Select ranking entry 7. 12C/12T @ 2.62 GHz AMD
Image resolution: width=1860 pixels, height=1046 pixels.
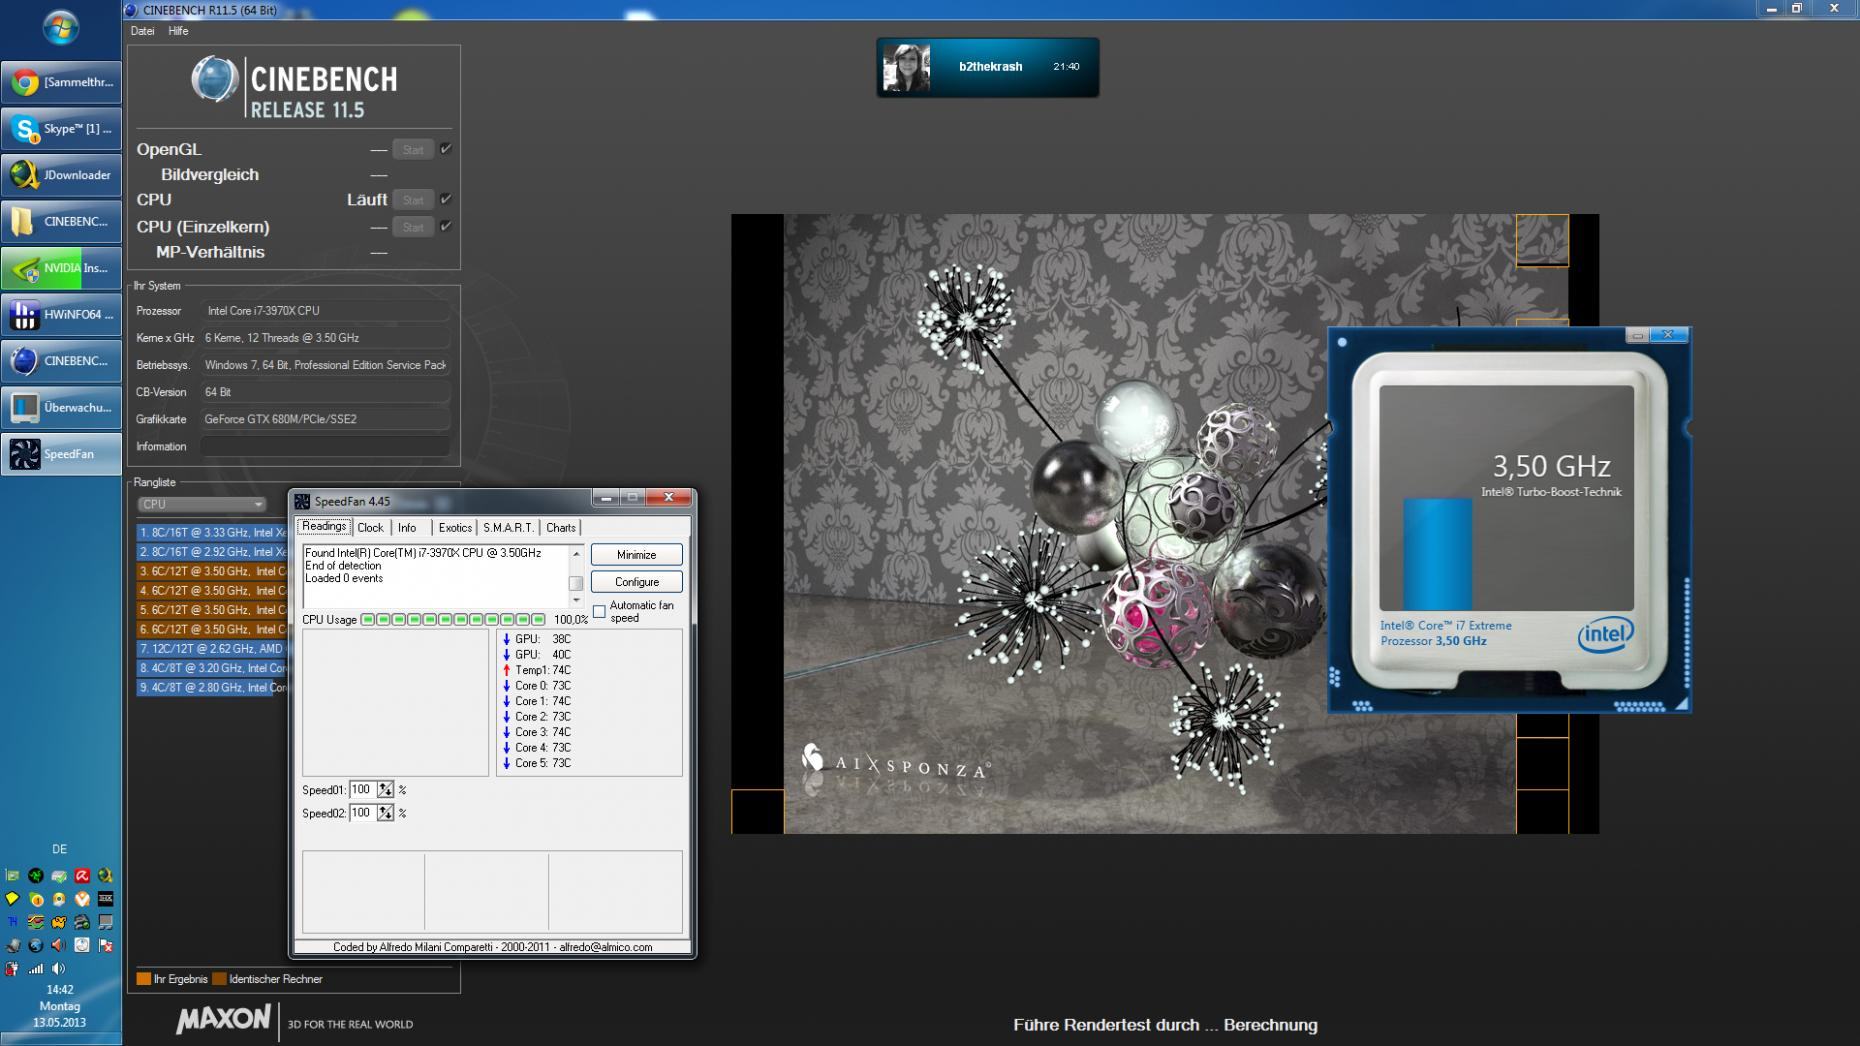click(x=212, y=649)
